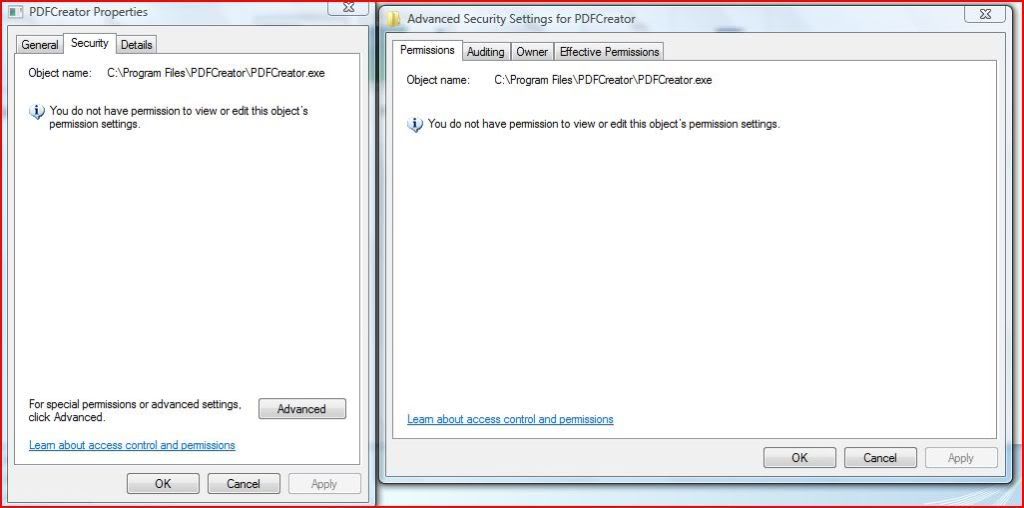This screenshot has height=508, width=1024.
Task: Click info icon in Advanced Security Permissions tab
Action: (415, 125)
